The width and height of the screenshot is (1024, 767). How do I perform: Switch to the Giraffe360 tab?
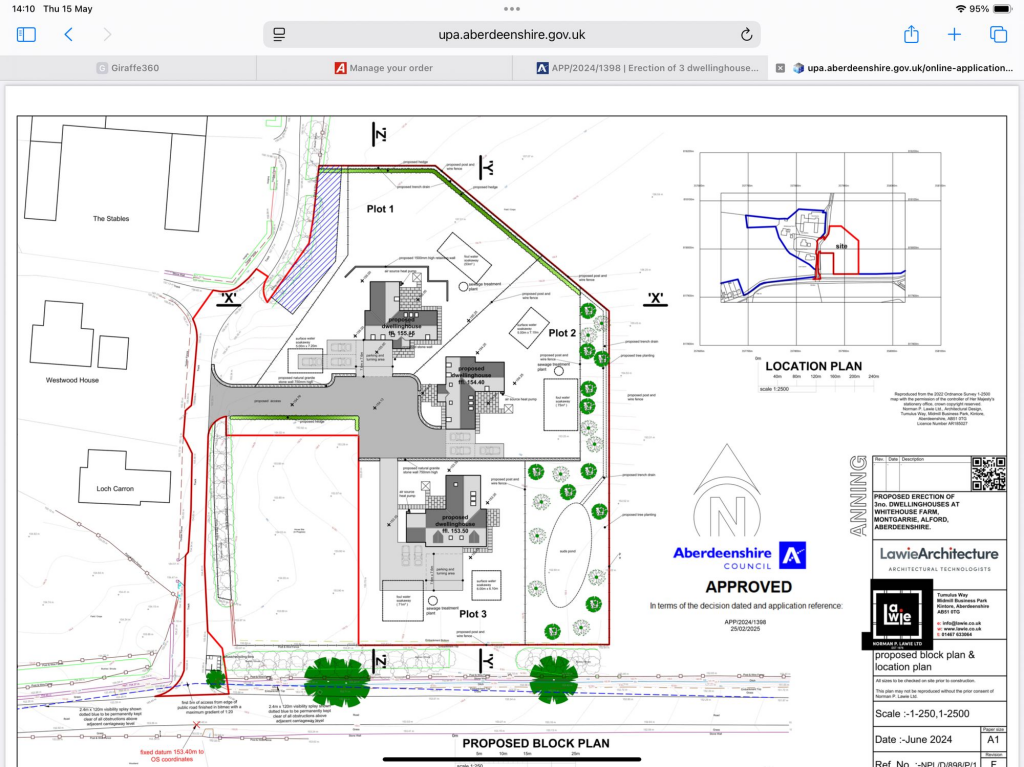(128, 68)
